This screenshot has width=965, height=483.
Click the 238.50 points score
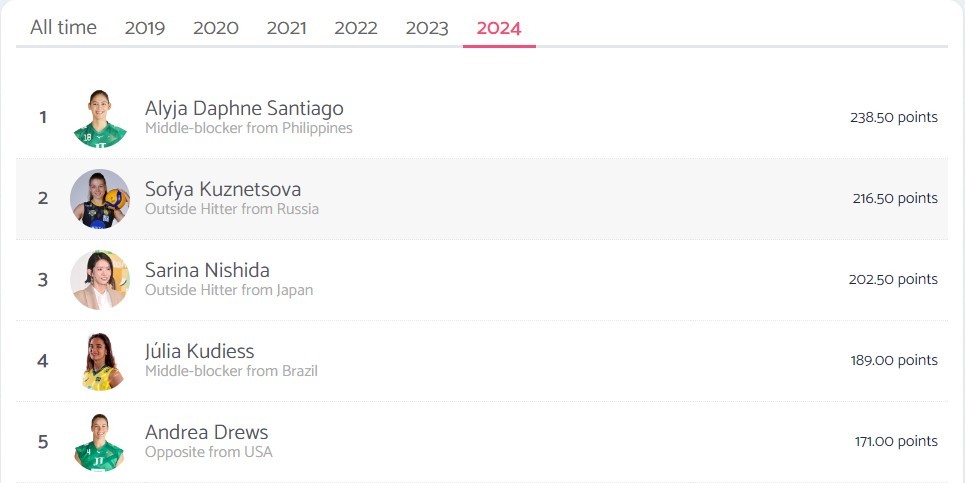(894, 117)
